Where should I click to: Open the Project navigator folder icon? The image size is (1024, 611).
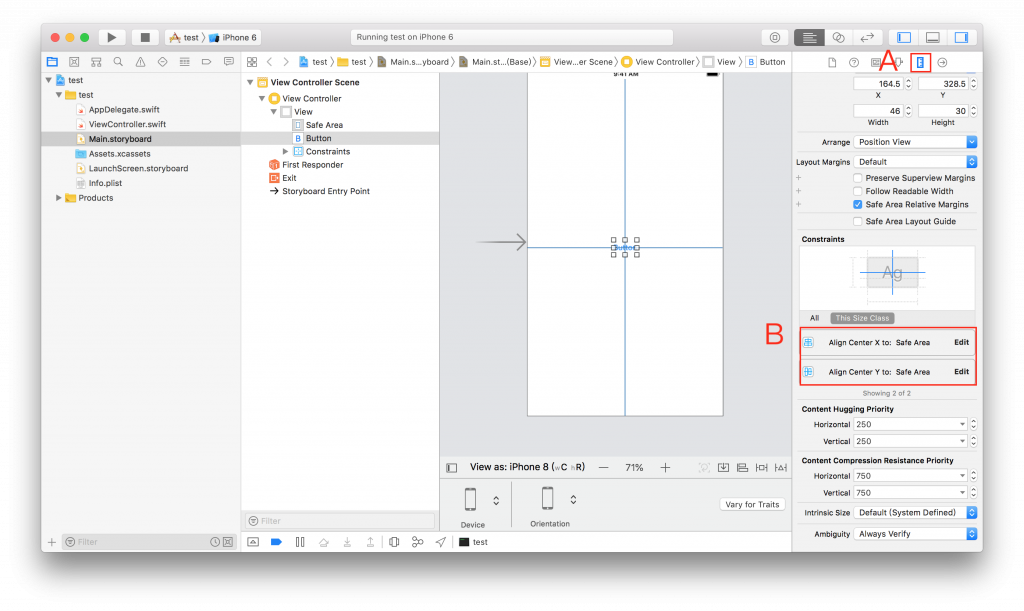[52, 62]
